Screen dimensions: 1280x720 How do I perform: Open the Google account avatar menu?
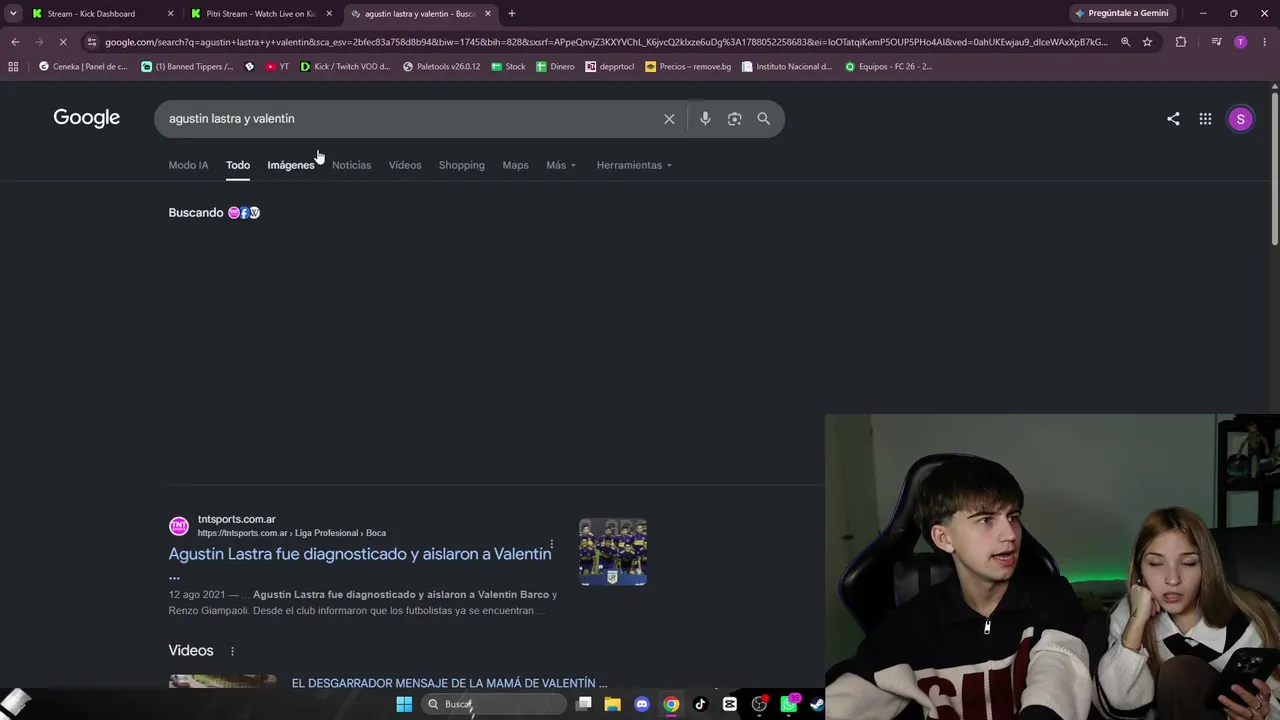1240,119
